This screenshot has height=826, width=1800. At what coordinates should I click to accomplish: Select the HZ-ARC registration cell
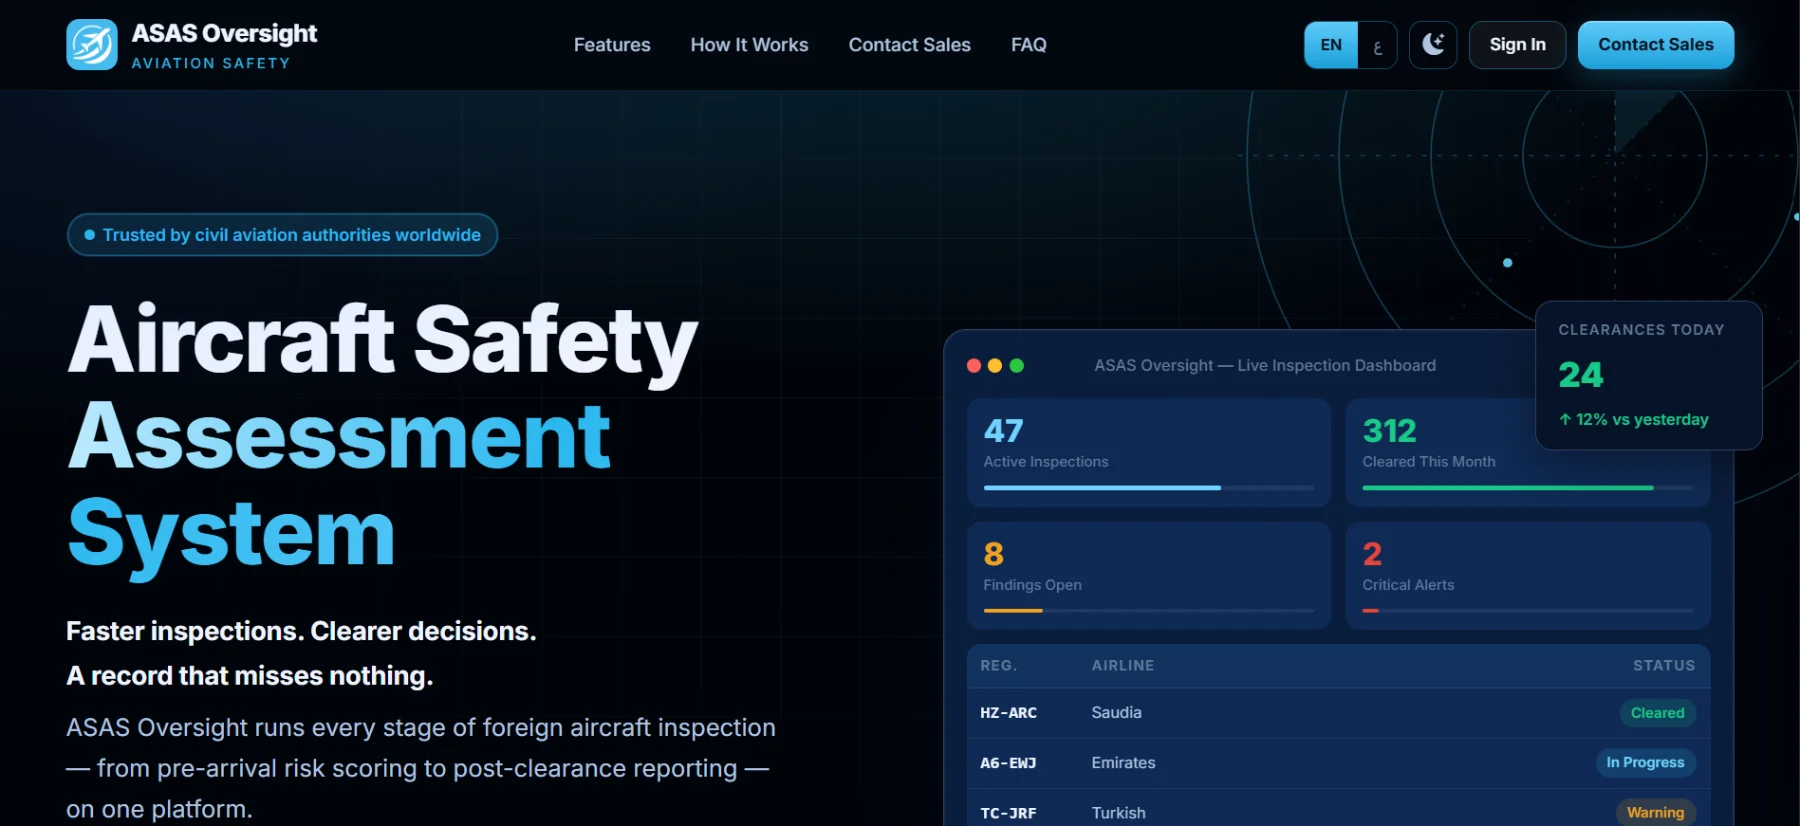(x=1008, y=713)
